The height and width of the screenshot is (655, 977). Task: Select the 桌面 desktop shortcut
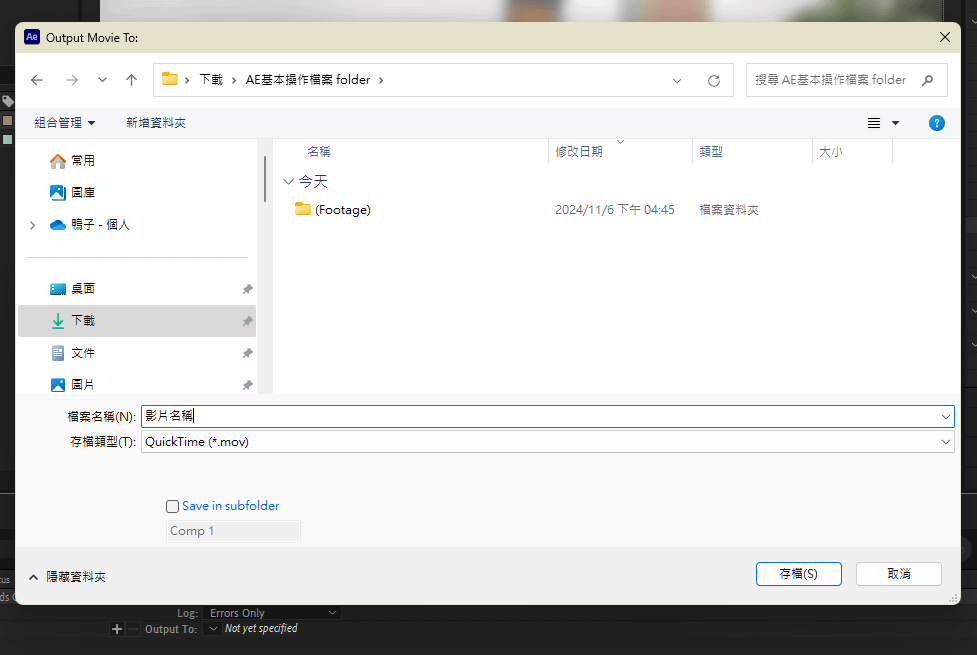83,289
